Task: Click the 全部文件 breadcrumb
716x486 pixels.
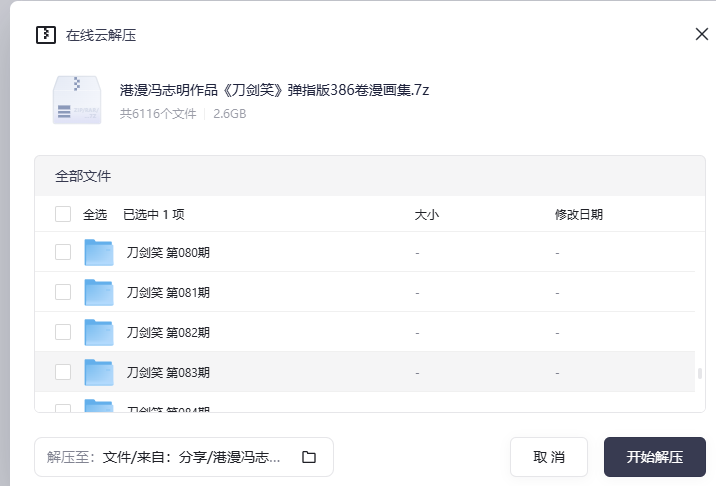Action: (83, 176)
